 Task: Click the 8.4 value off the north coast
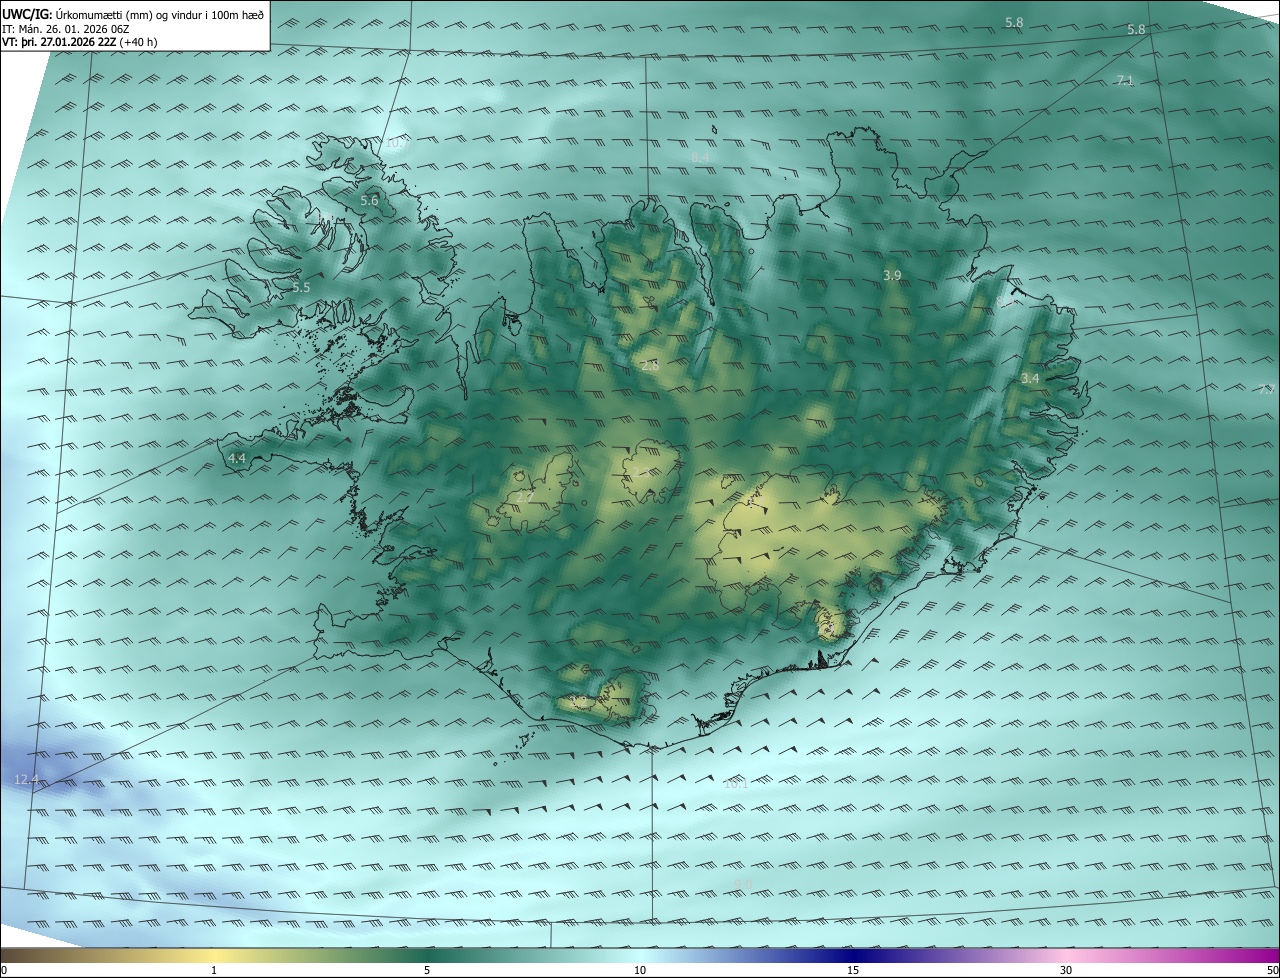700,158
